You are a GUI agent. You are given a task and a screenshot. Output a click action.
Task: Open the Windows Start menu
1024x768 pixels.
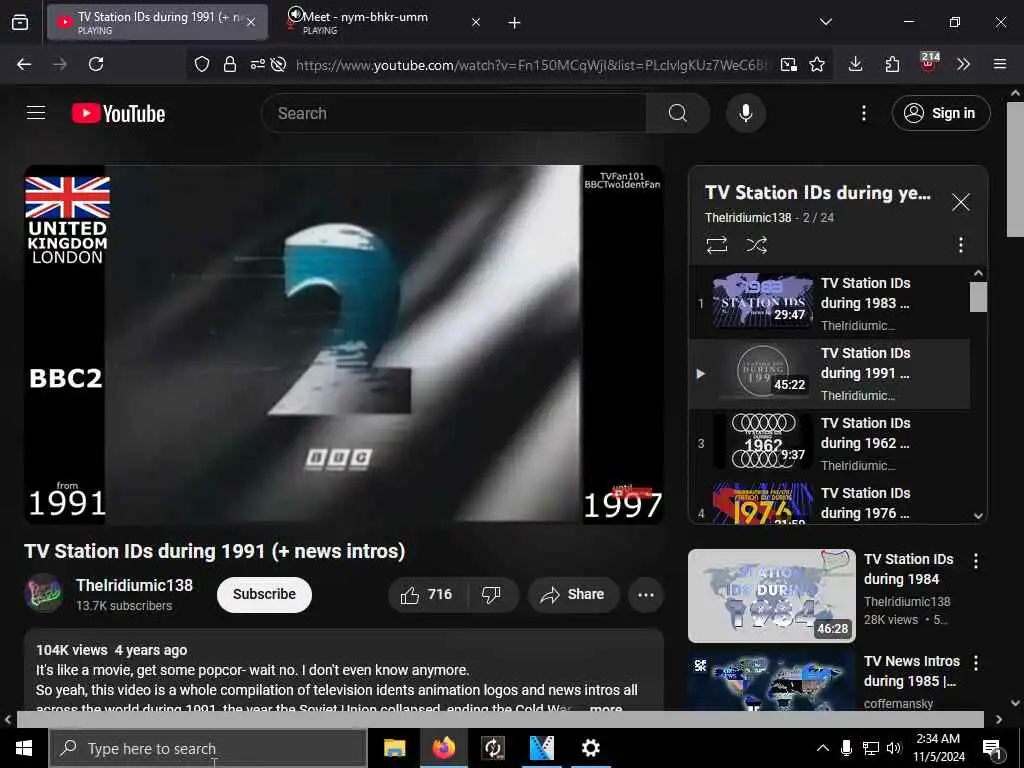tap(24, 748)
